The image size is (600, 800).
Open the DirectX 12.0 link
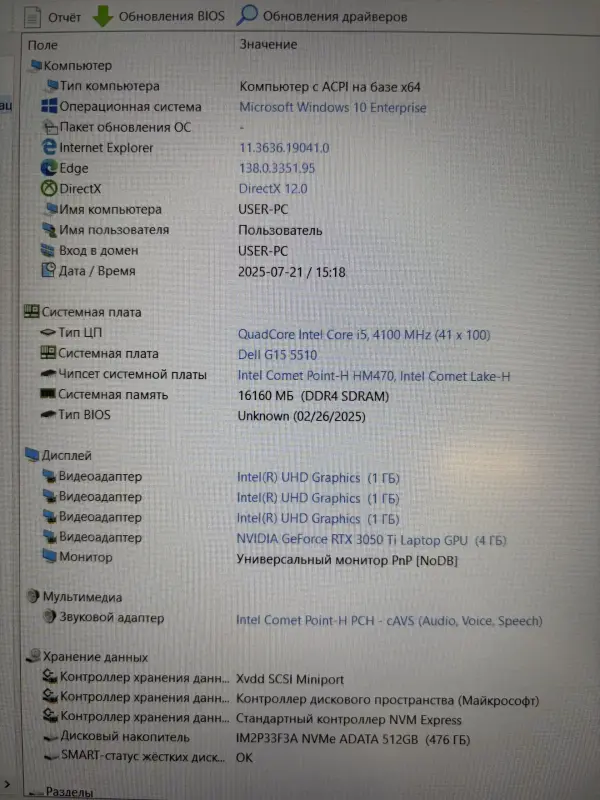(273, 189)
